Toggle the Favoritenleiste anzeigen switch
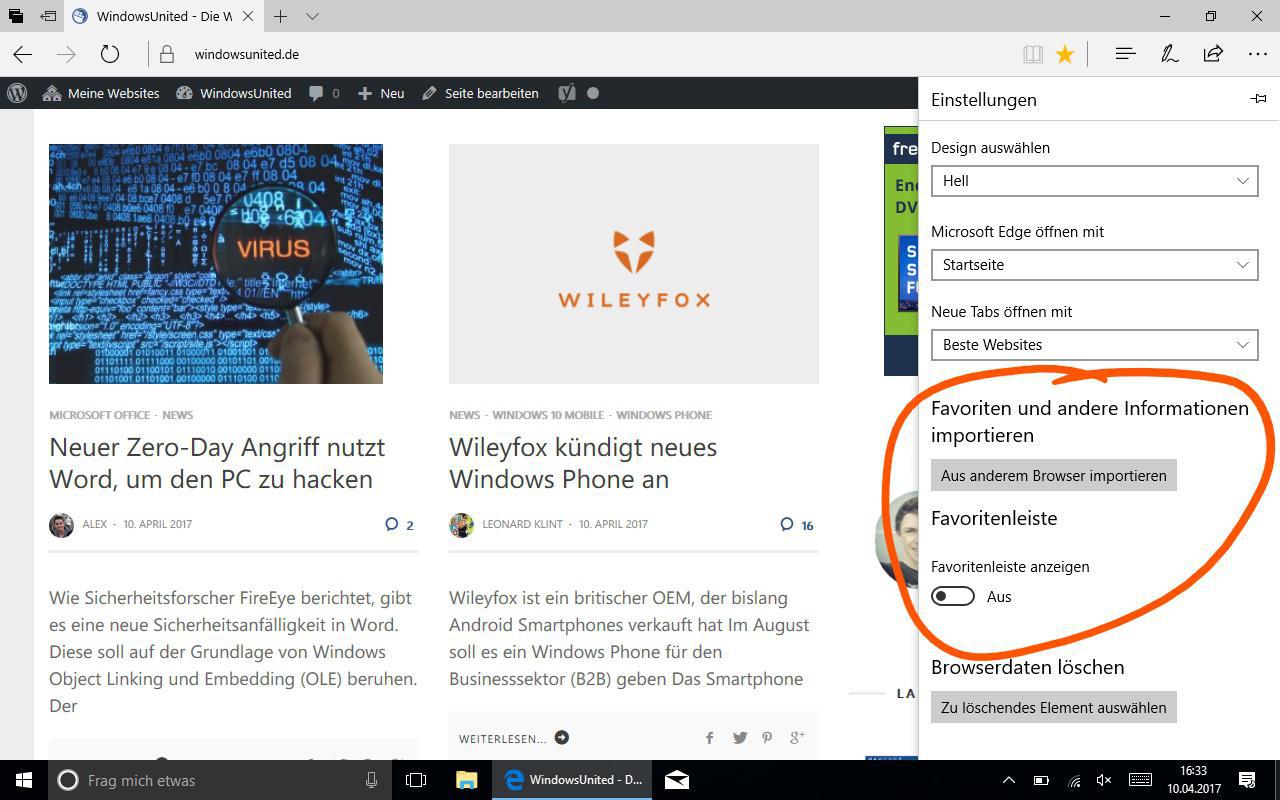Screen dimensions: 1280x800 click(x=953, y=596)
